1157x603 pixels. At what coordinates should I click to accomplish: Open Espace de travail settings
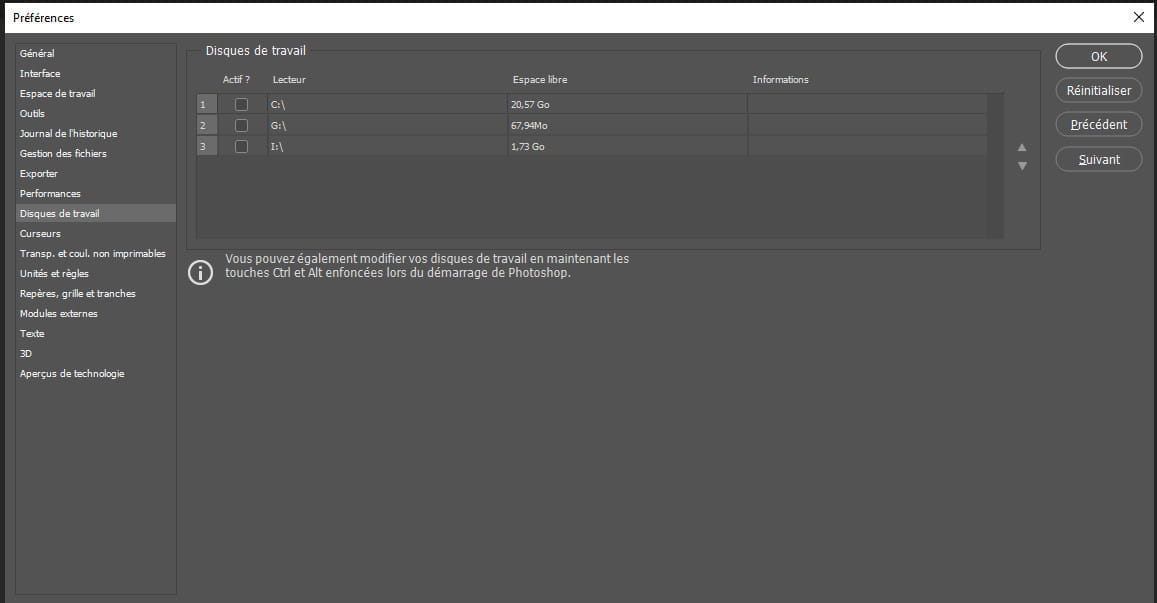(x=58, y=94)
